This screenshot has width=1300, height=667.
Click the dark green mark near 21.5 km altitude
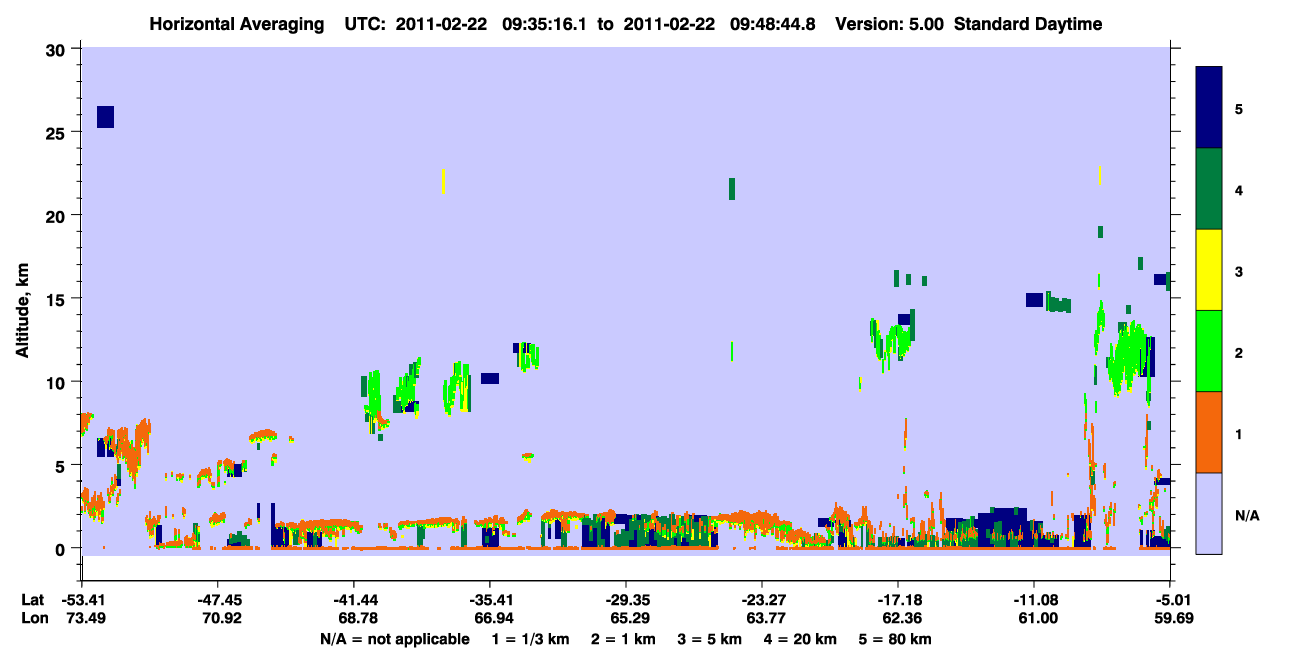coord(732,188)
